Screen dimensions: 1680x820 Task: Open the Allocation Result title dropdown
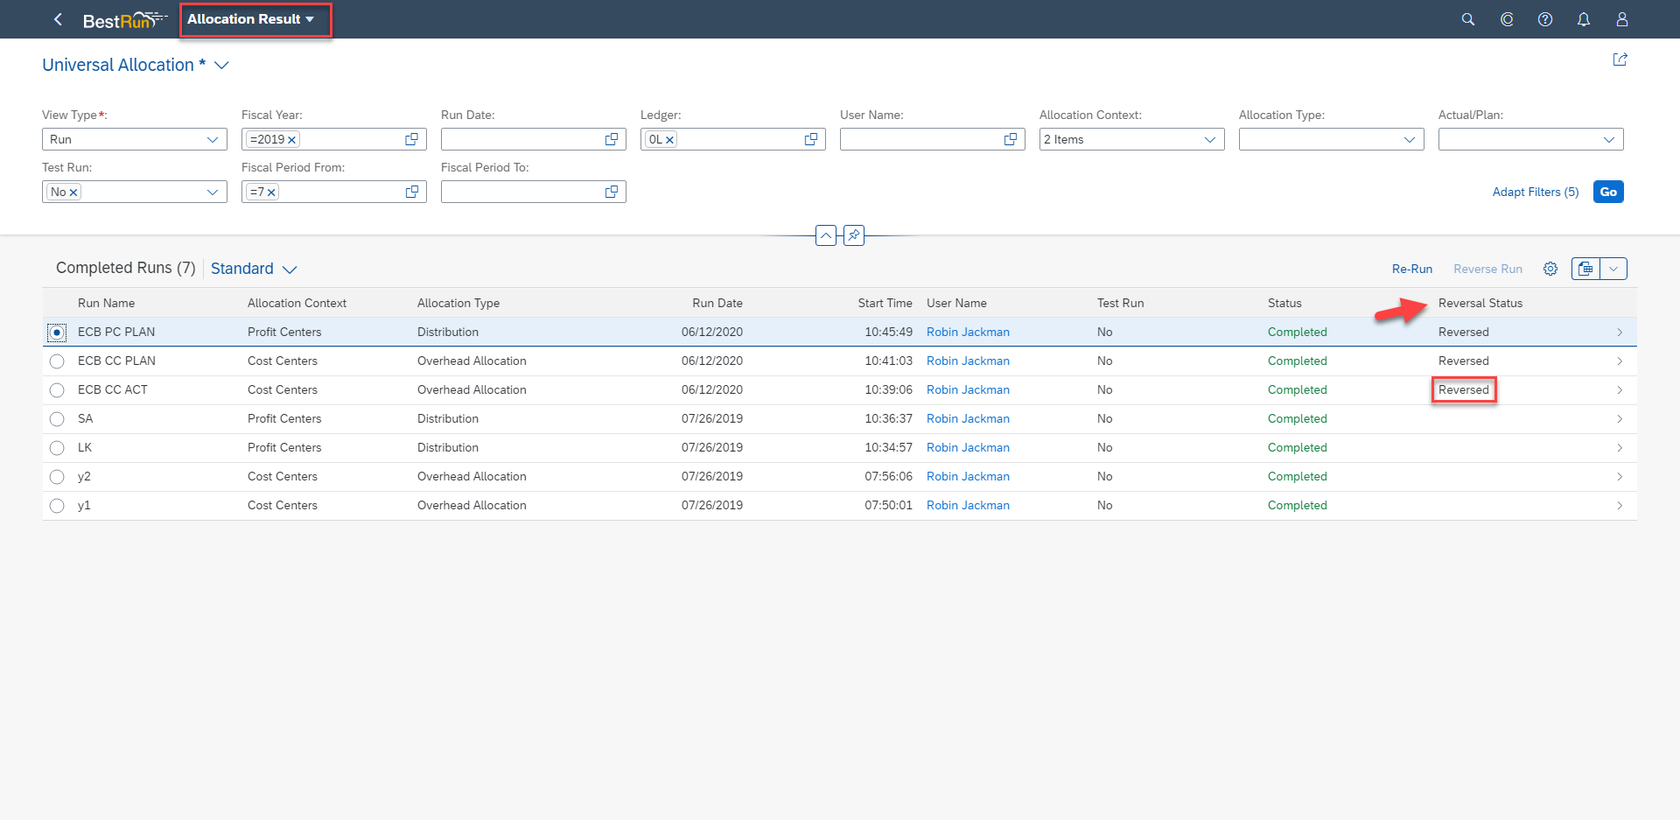coord(251,19)
